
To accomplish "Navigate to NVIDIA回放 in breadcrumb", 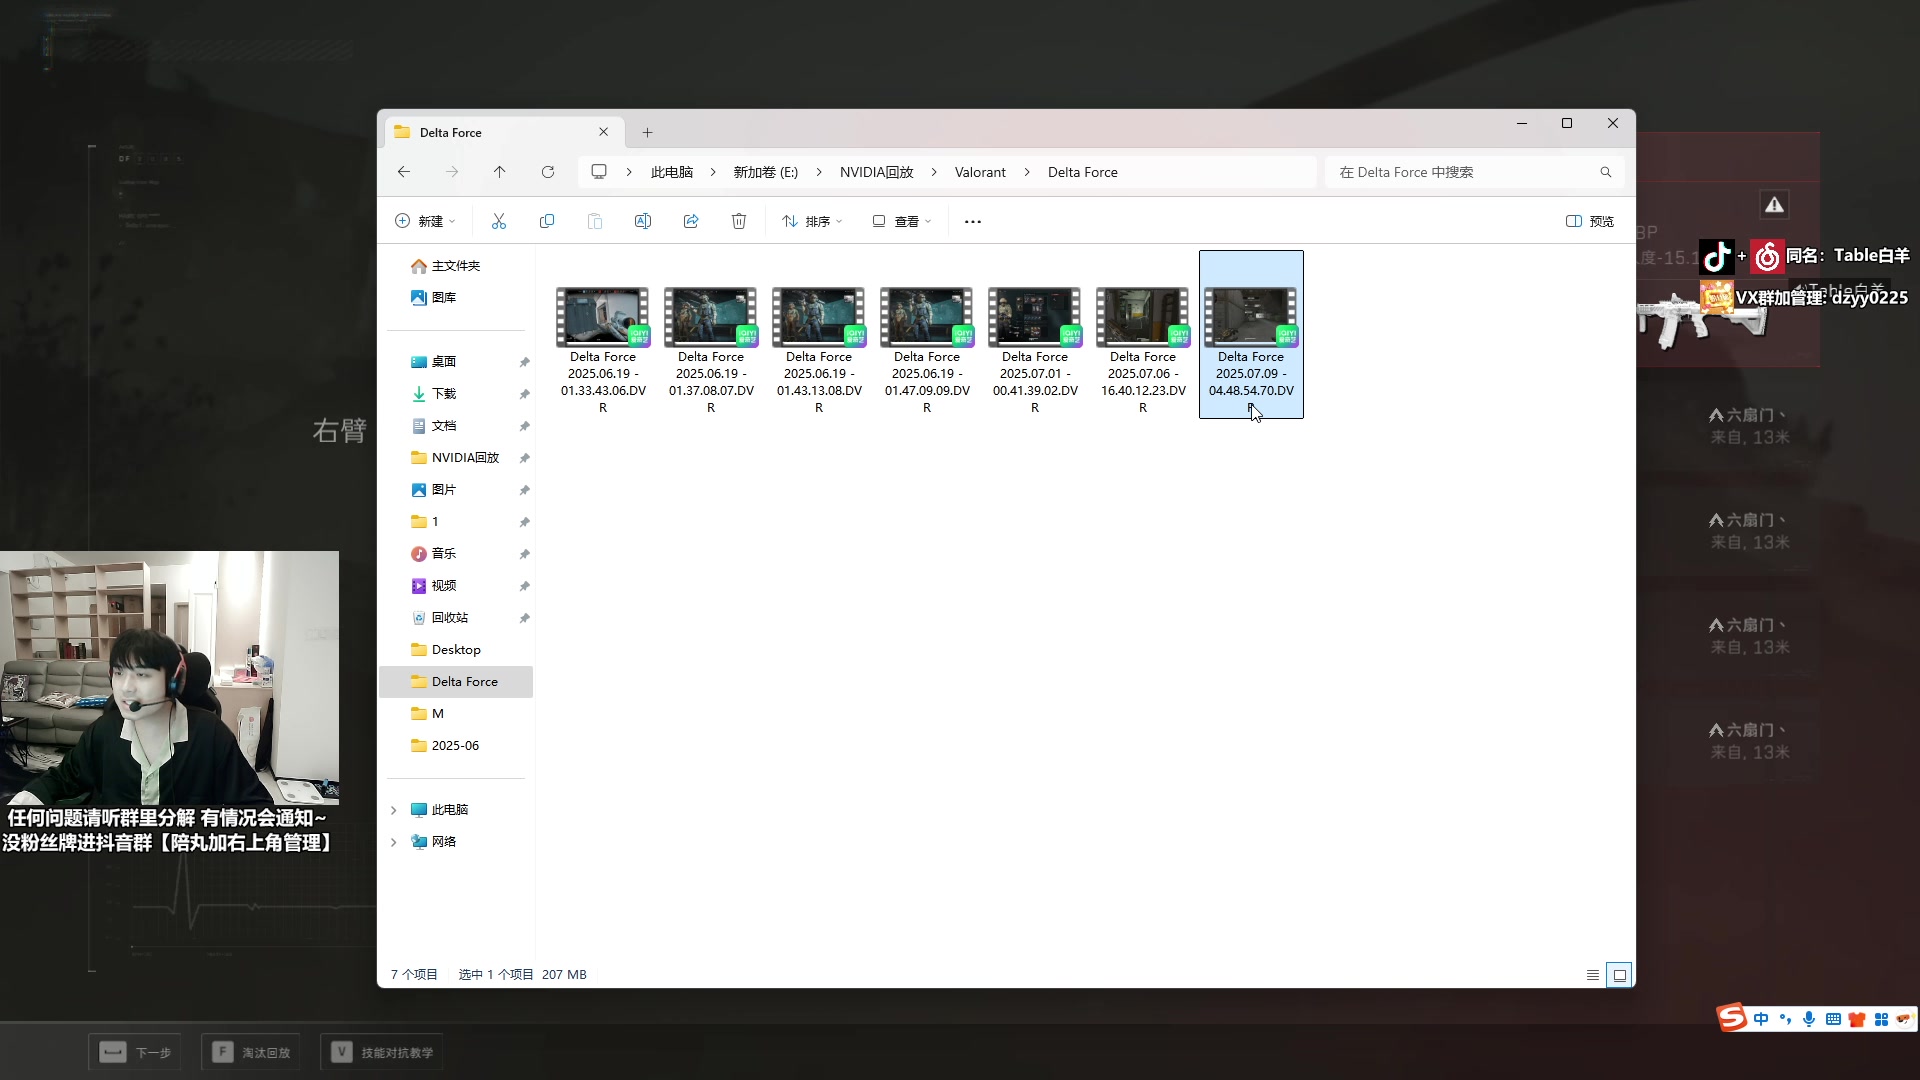I will pyautogui.click(x=877, y=172).
